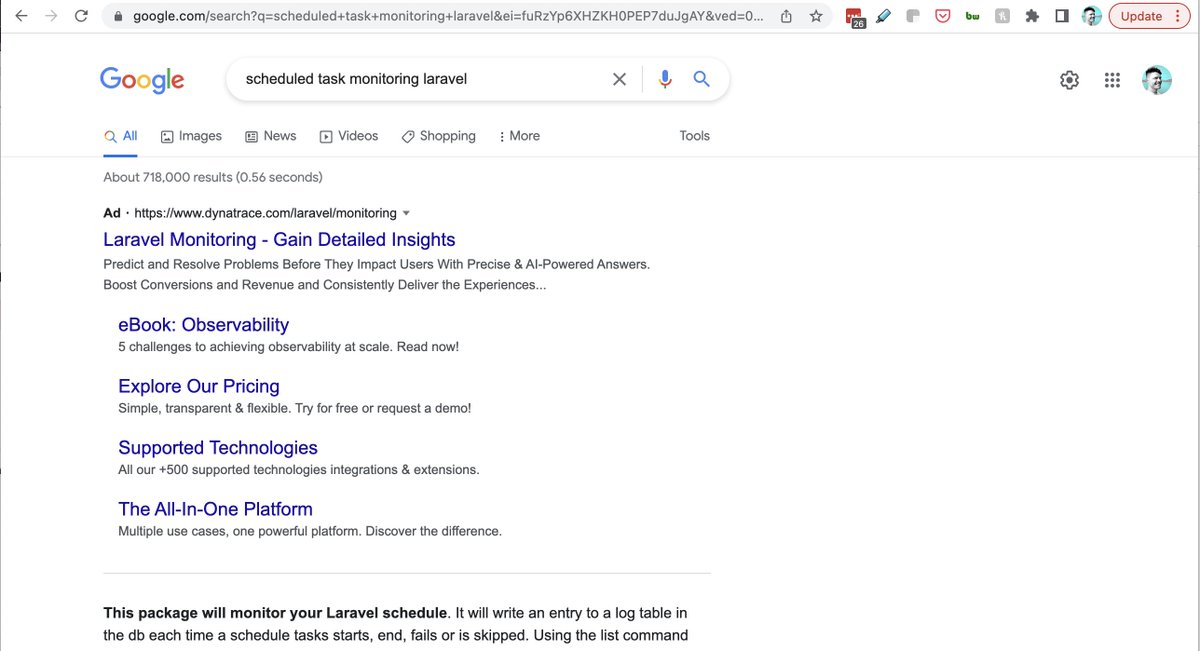Open the Chrome extensions puzzle icon
Screen dimensions: 1200x651
(x=1032, y=16)
